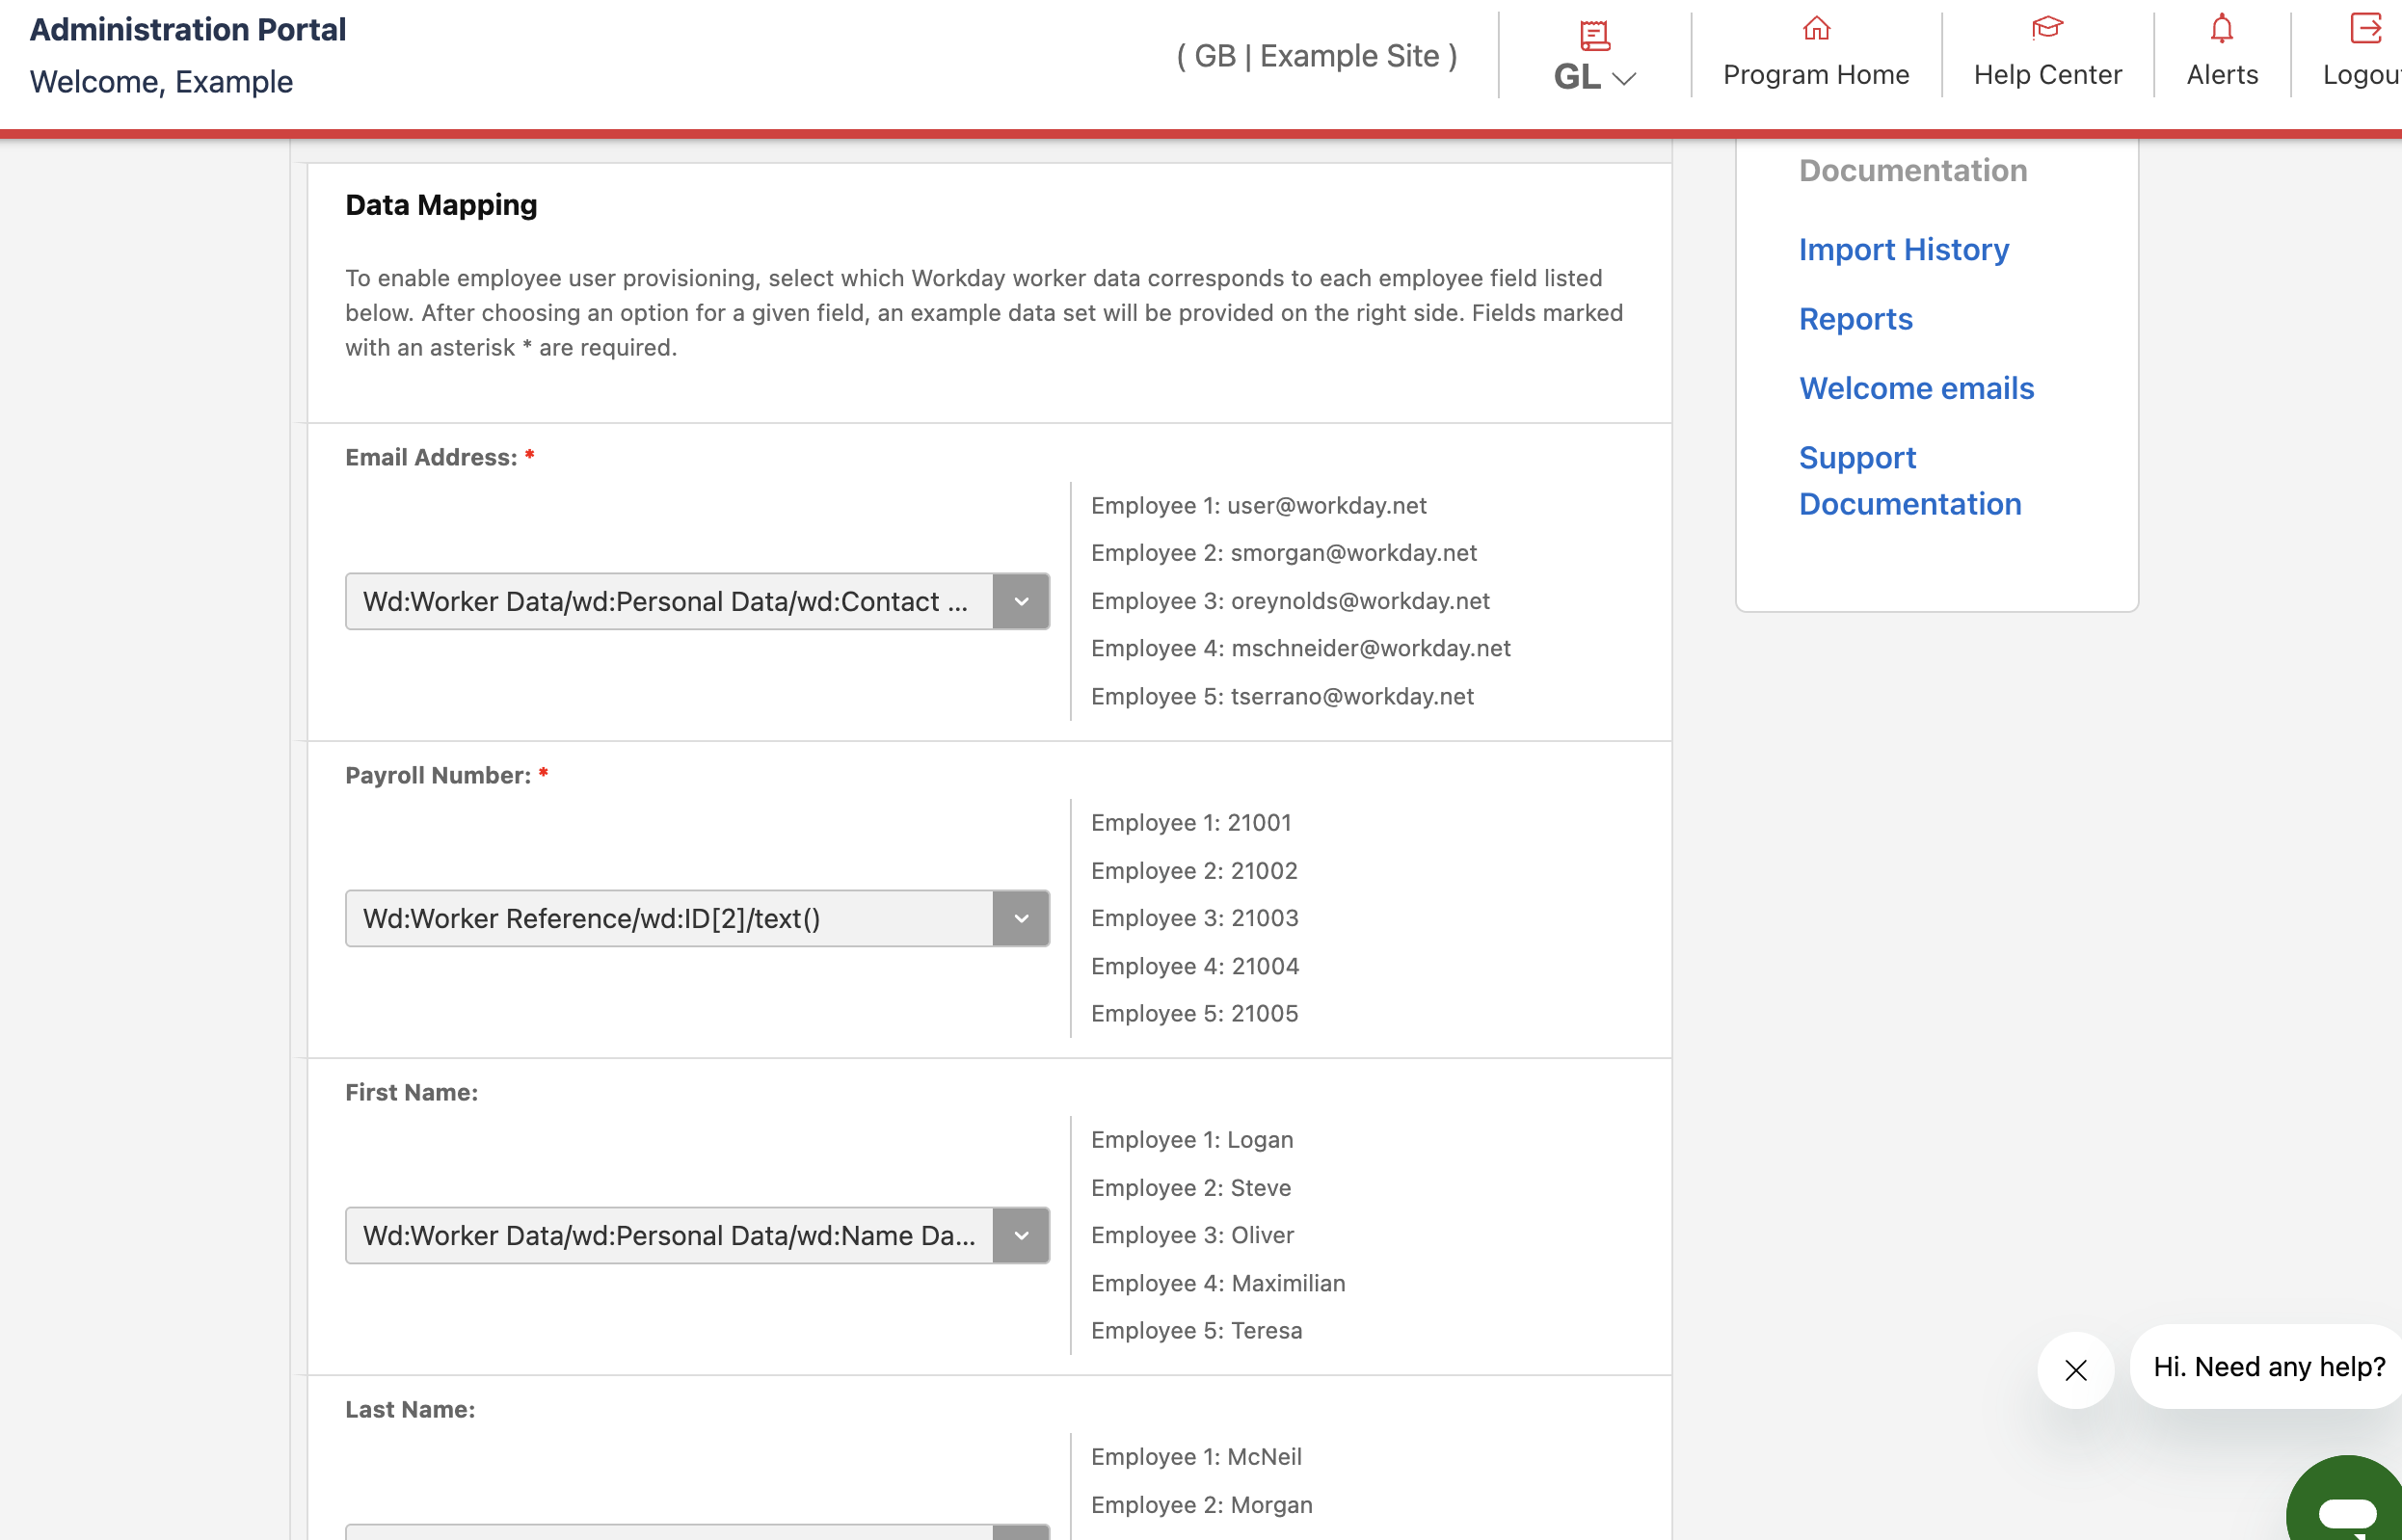View Alerts via the bell icon
This screenshot has width=2402, height=1540.
(2221, 28)
